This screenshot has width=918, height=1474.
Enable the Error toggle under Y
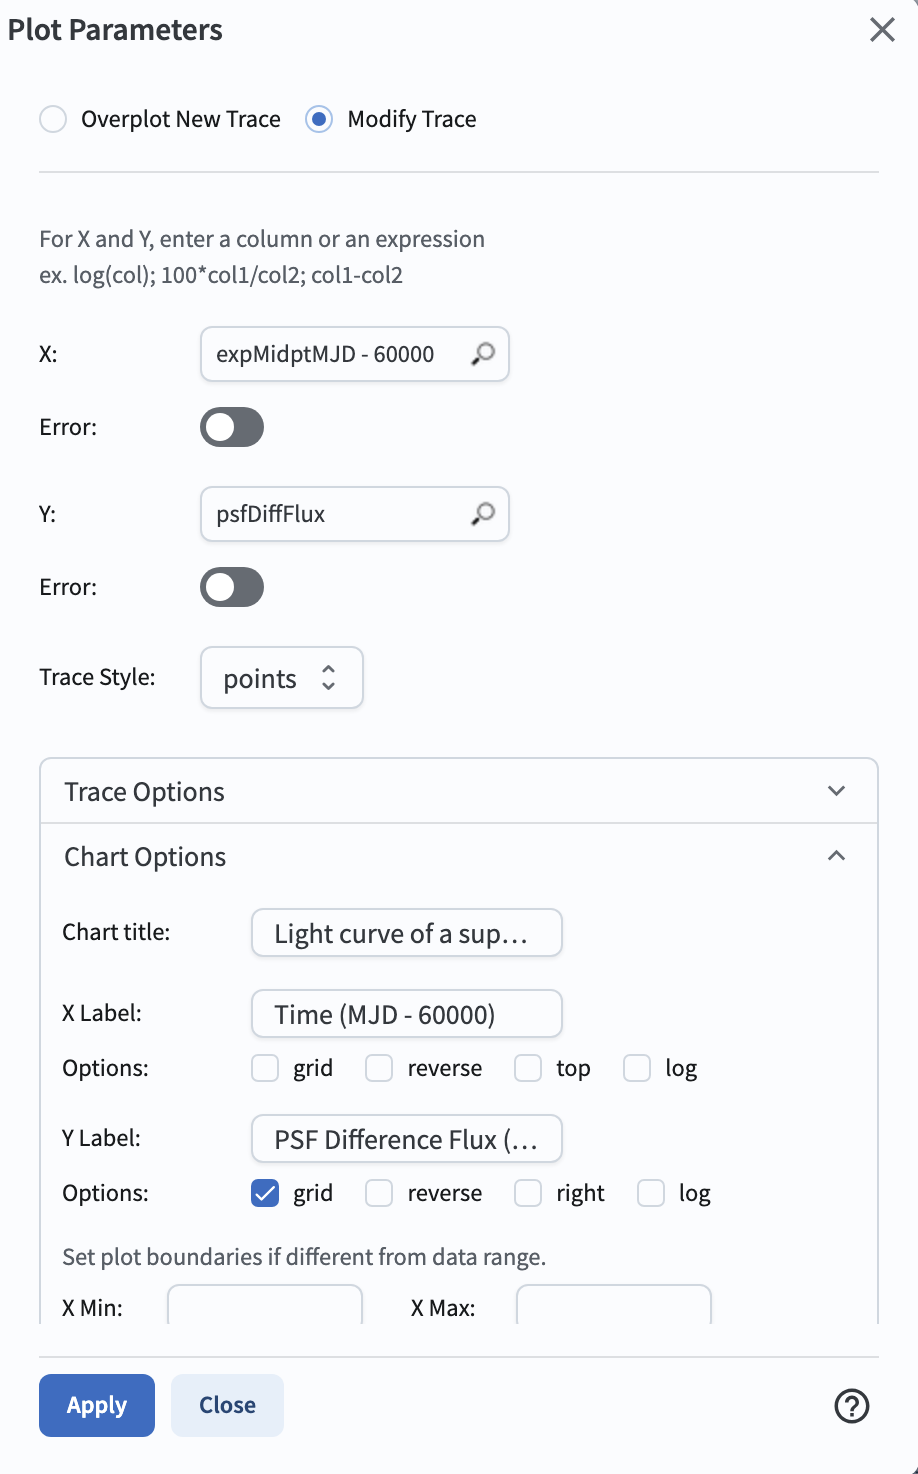[232, 587]
